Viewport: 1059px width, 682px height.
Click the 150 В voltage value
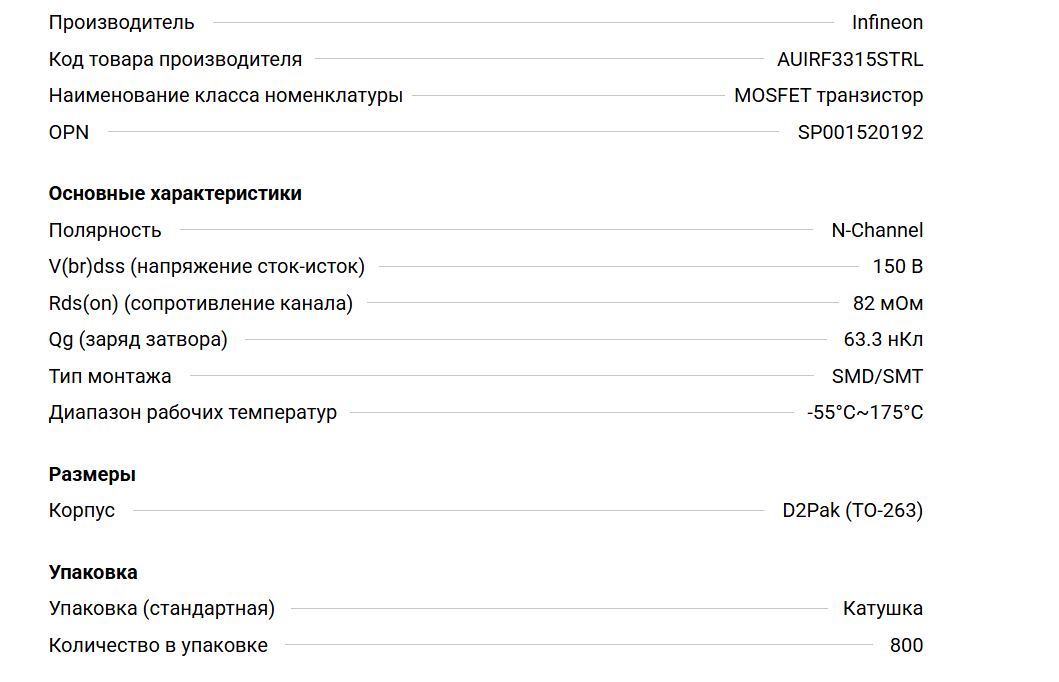click(898, 267)
